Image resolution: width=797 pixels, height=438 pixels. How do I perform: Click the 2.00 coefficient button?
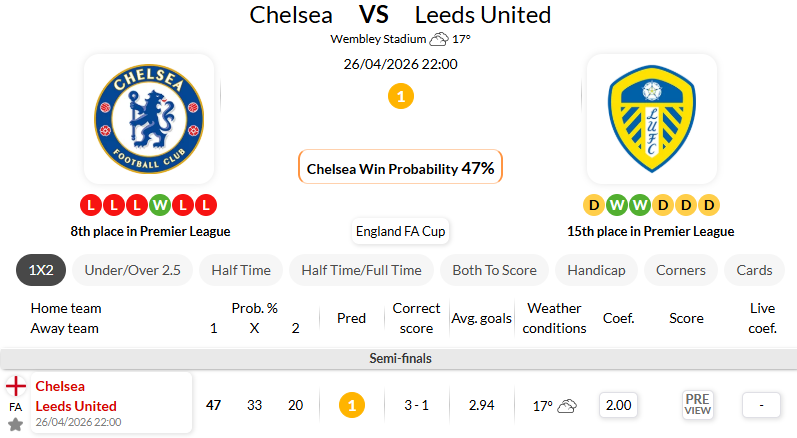[x=619, y=405]
